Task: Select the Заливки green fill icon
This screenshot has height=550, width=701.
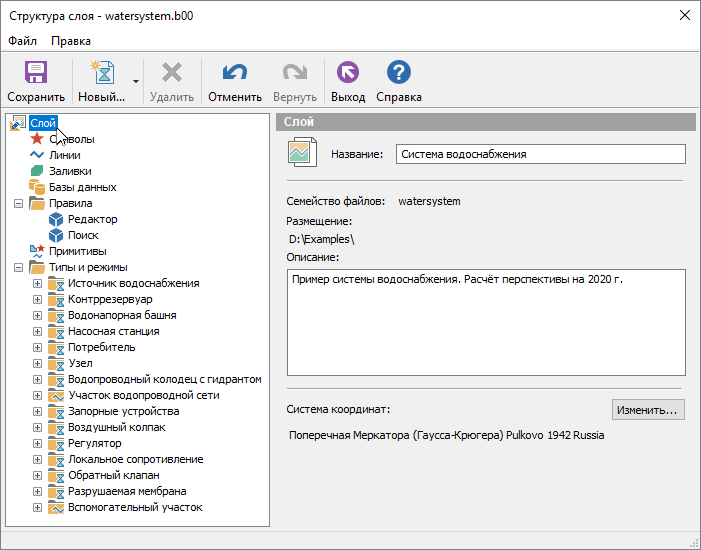Action: [37, 171]
